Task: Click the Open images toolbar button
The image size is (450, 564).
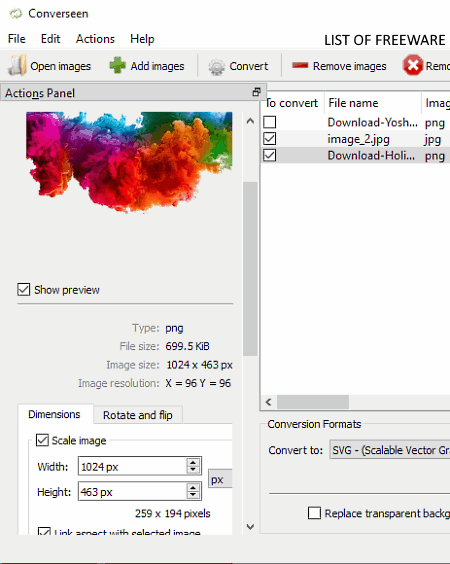Action: tap(50, 66)
